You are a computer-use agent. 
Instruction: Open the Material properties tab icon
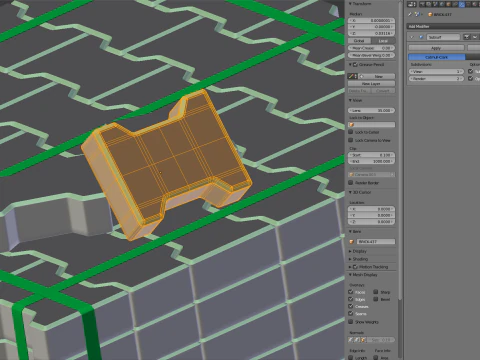pyautogui.click(x=474, y=4)
